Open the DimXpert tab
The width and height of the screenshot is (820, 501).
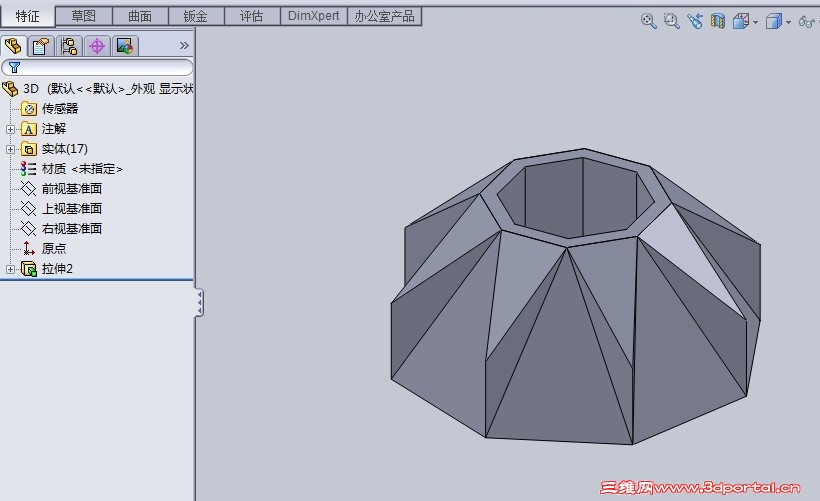point(314,16)
